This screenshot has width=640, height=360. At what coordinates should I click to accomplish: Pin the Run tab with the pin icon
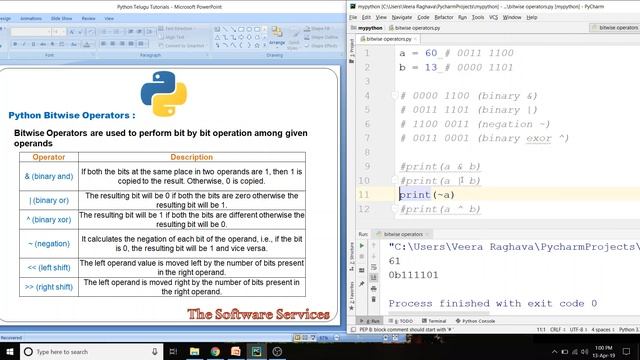[362, 284]
